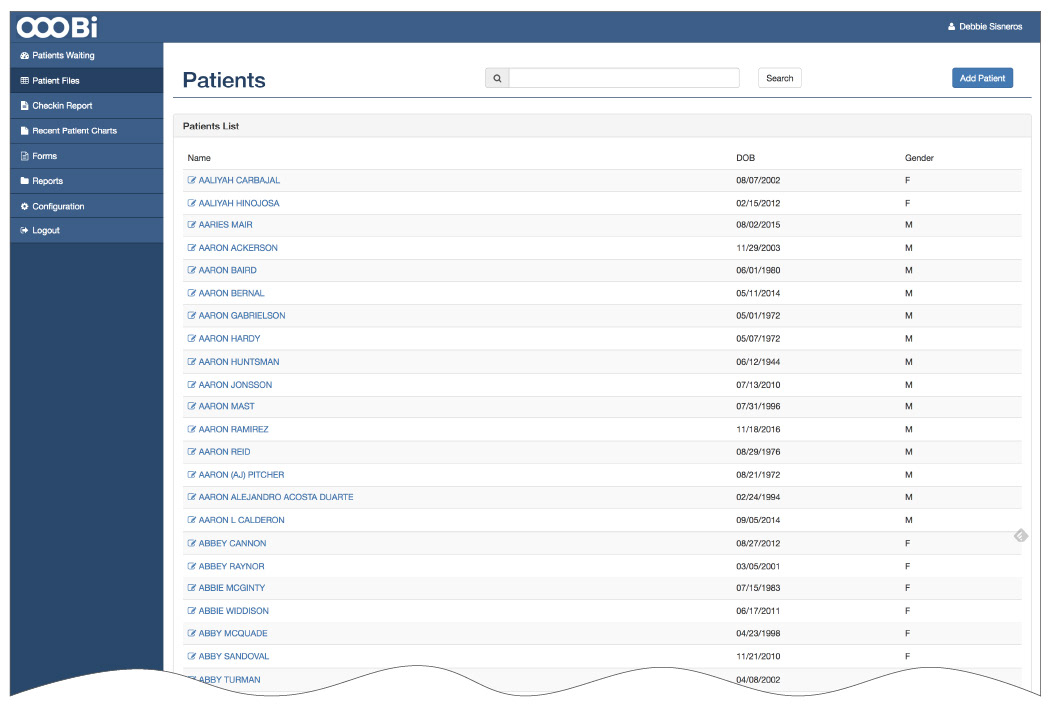Screen dimensions: 1051x710
Task: Click edit icon for AARIES MAIR
Action: [x=192, y=225]
